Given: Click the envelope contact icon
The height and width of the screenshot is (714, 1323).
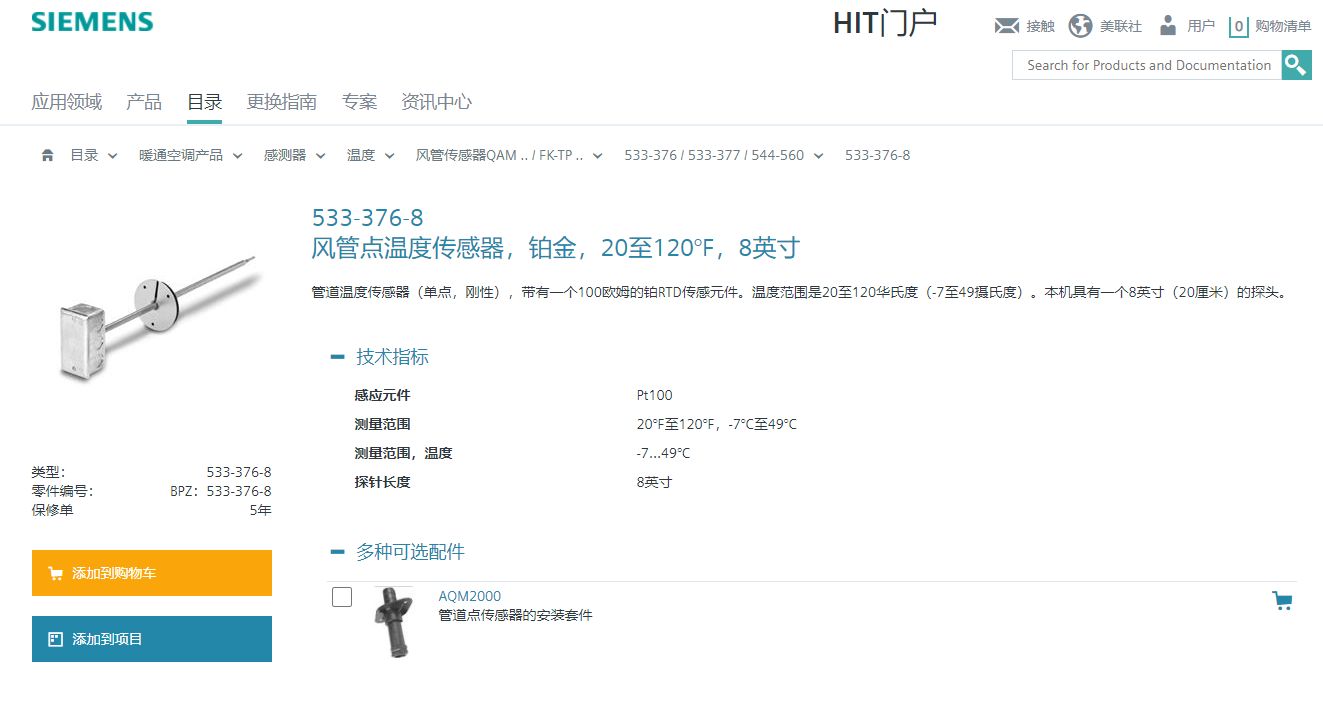Looking at the screenshot, I should tap(1006, 26).
